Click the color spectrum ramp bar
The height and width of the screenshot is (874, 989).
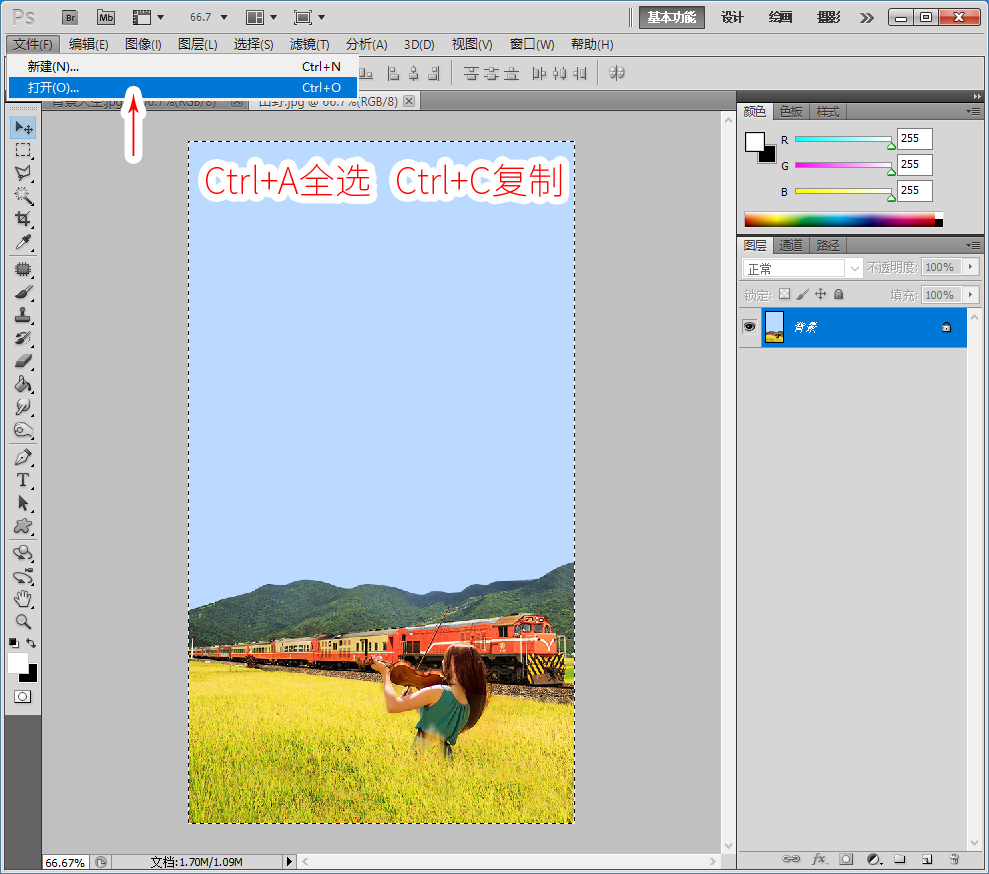pyautogui.click(x=839, y=219)
